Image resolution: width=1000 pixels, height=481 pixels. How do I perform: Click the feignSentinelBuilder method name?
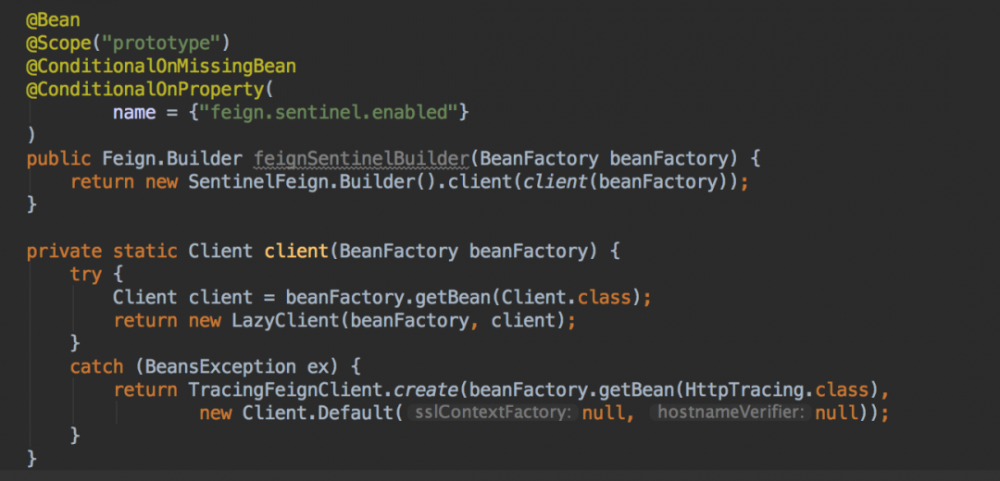click(362, 159)
